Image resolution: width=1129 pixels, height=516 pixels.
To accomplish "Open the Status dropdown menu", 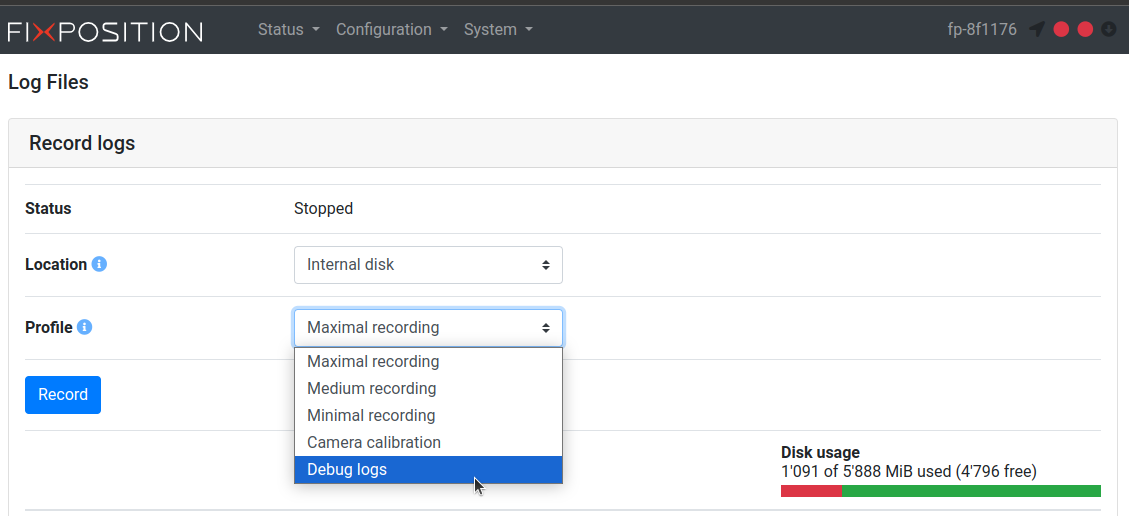I will [x=288, y=30].
